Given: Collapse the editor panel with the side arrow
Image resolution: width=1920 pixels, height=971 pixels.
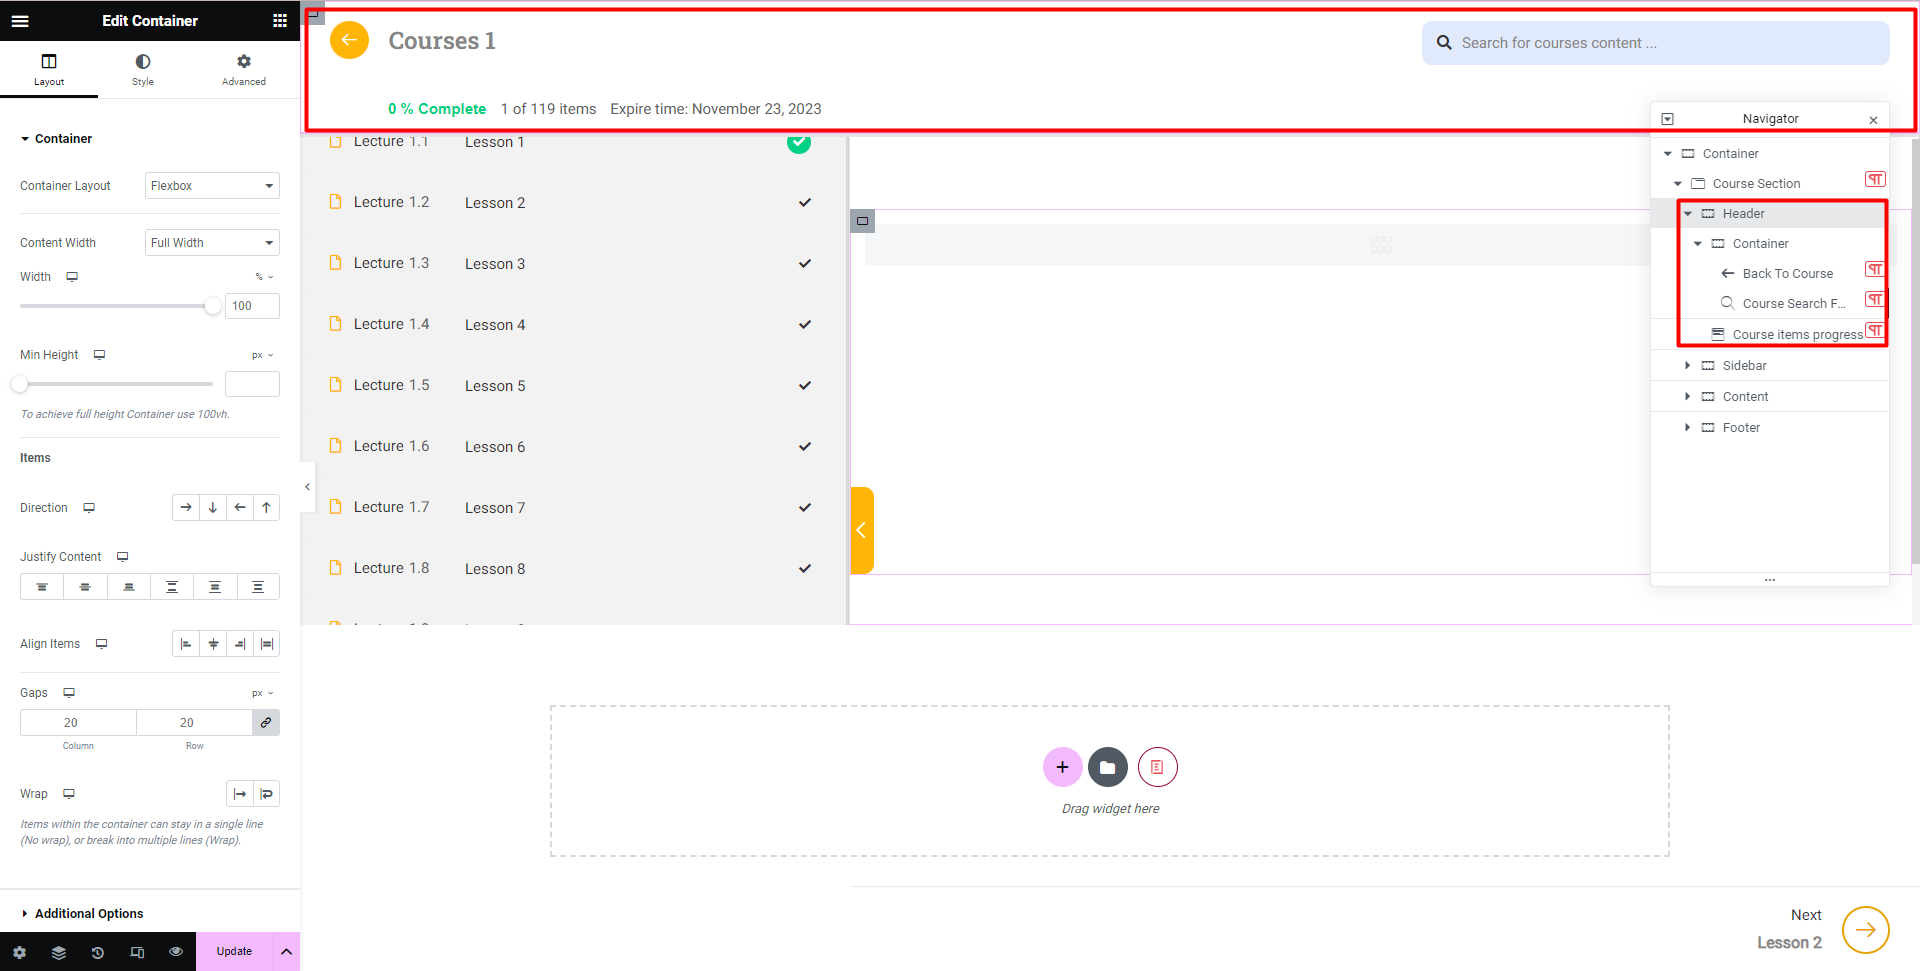Looking at the screenshot, I should coord(307,487).
